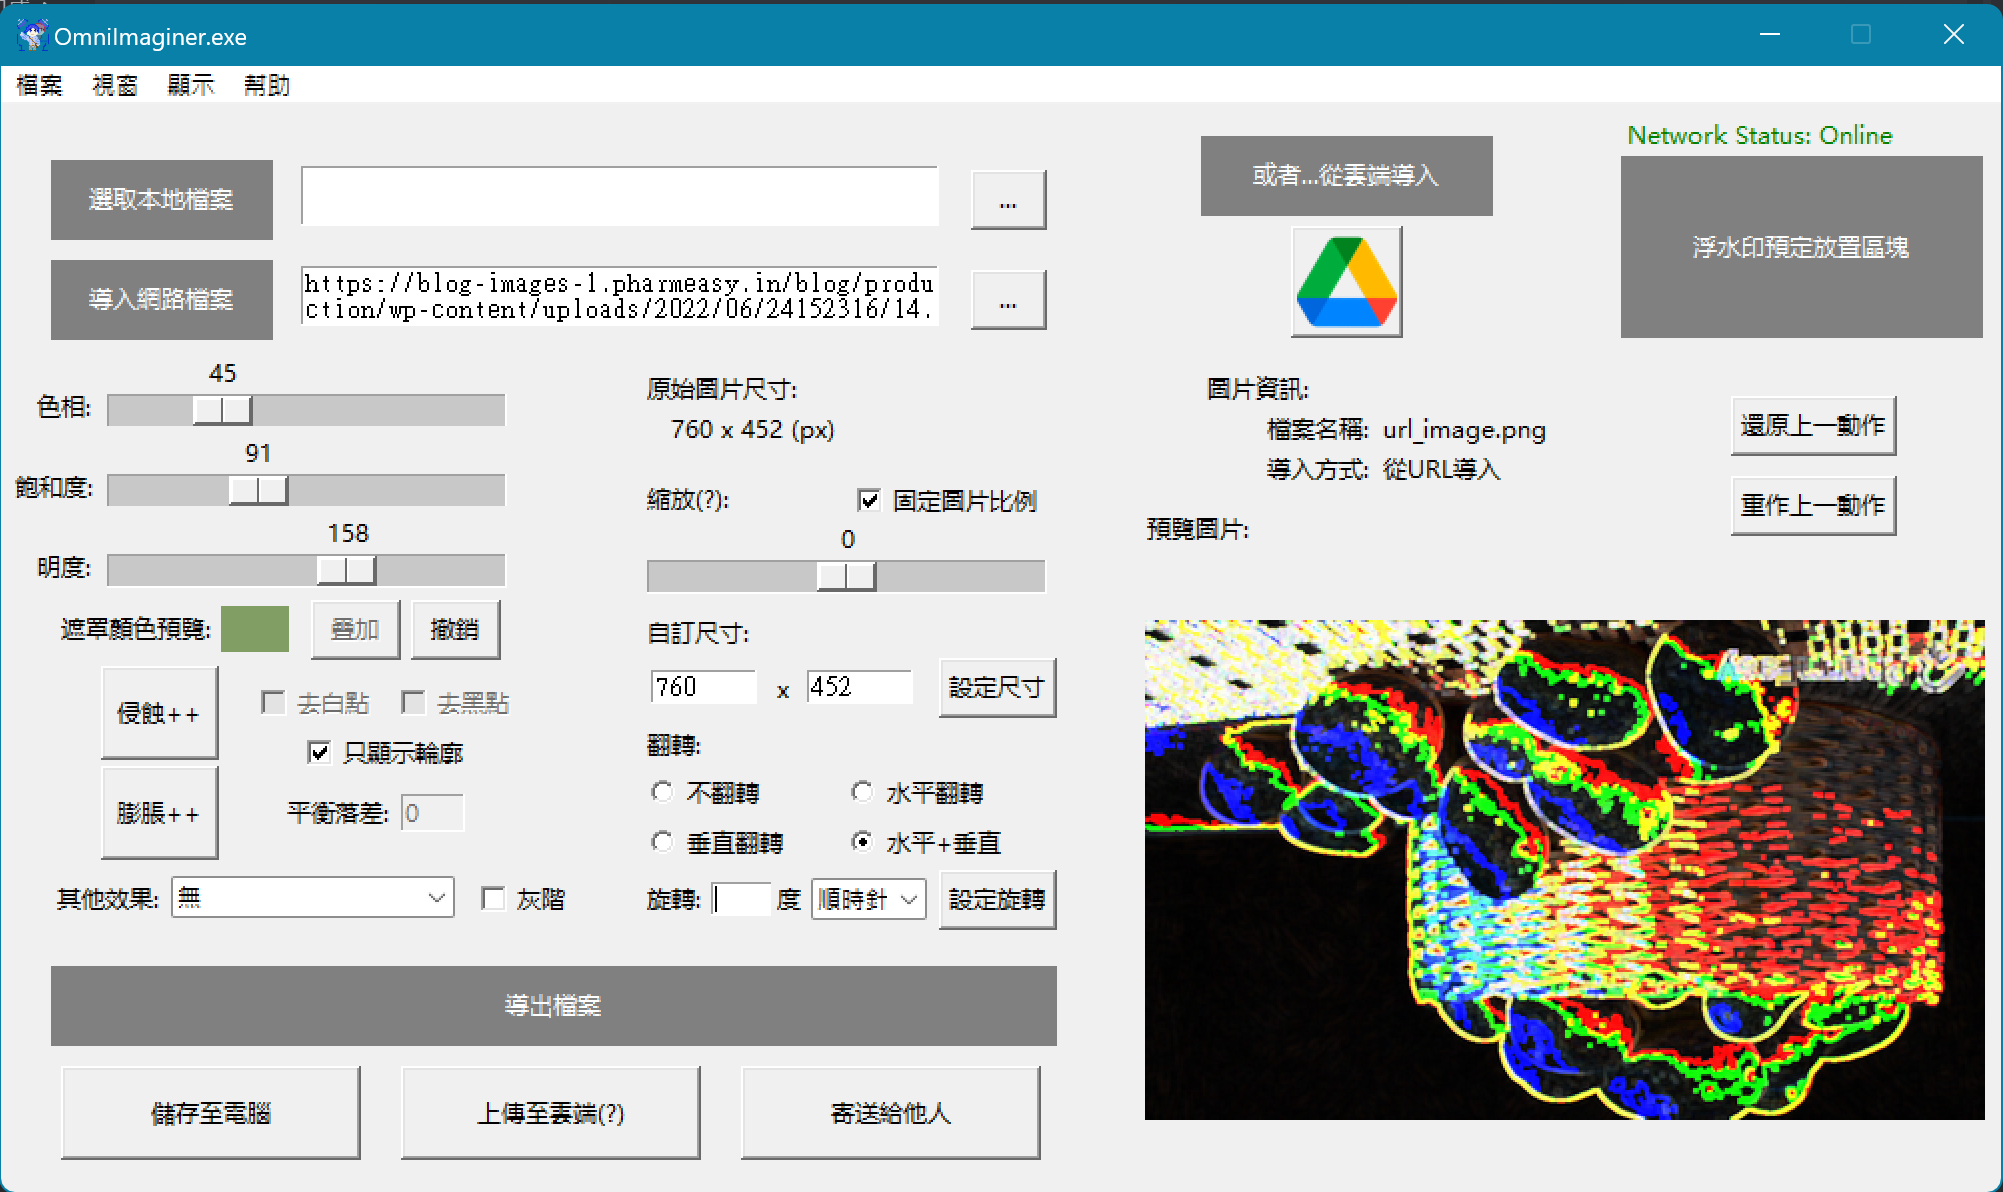Uncheck the 只顯示輪廓 checkbox
The image size is (2003, 1192).
tap(319, 752)
